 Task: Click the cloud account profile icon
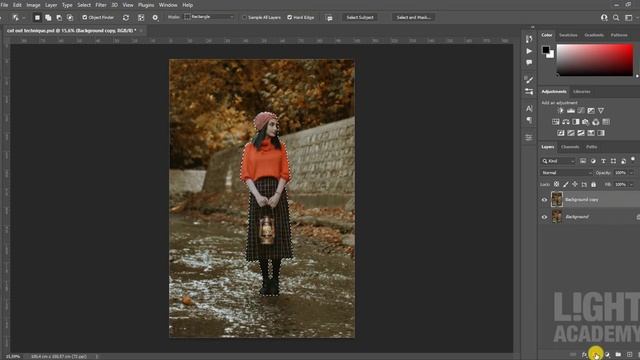tap(604, 18)
